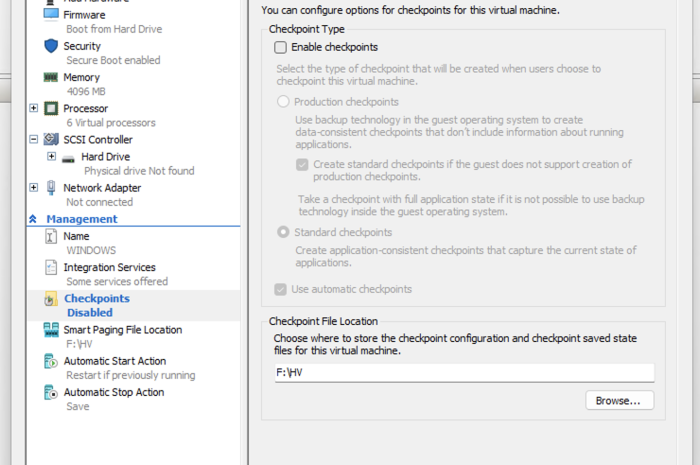Expand the Processor tree node
Screen dimensions: 700x465
(x=35, y=108)
